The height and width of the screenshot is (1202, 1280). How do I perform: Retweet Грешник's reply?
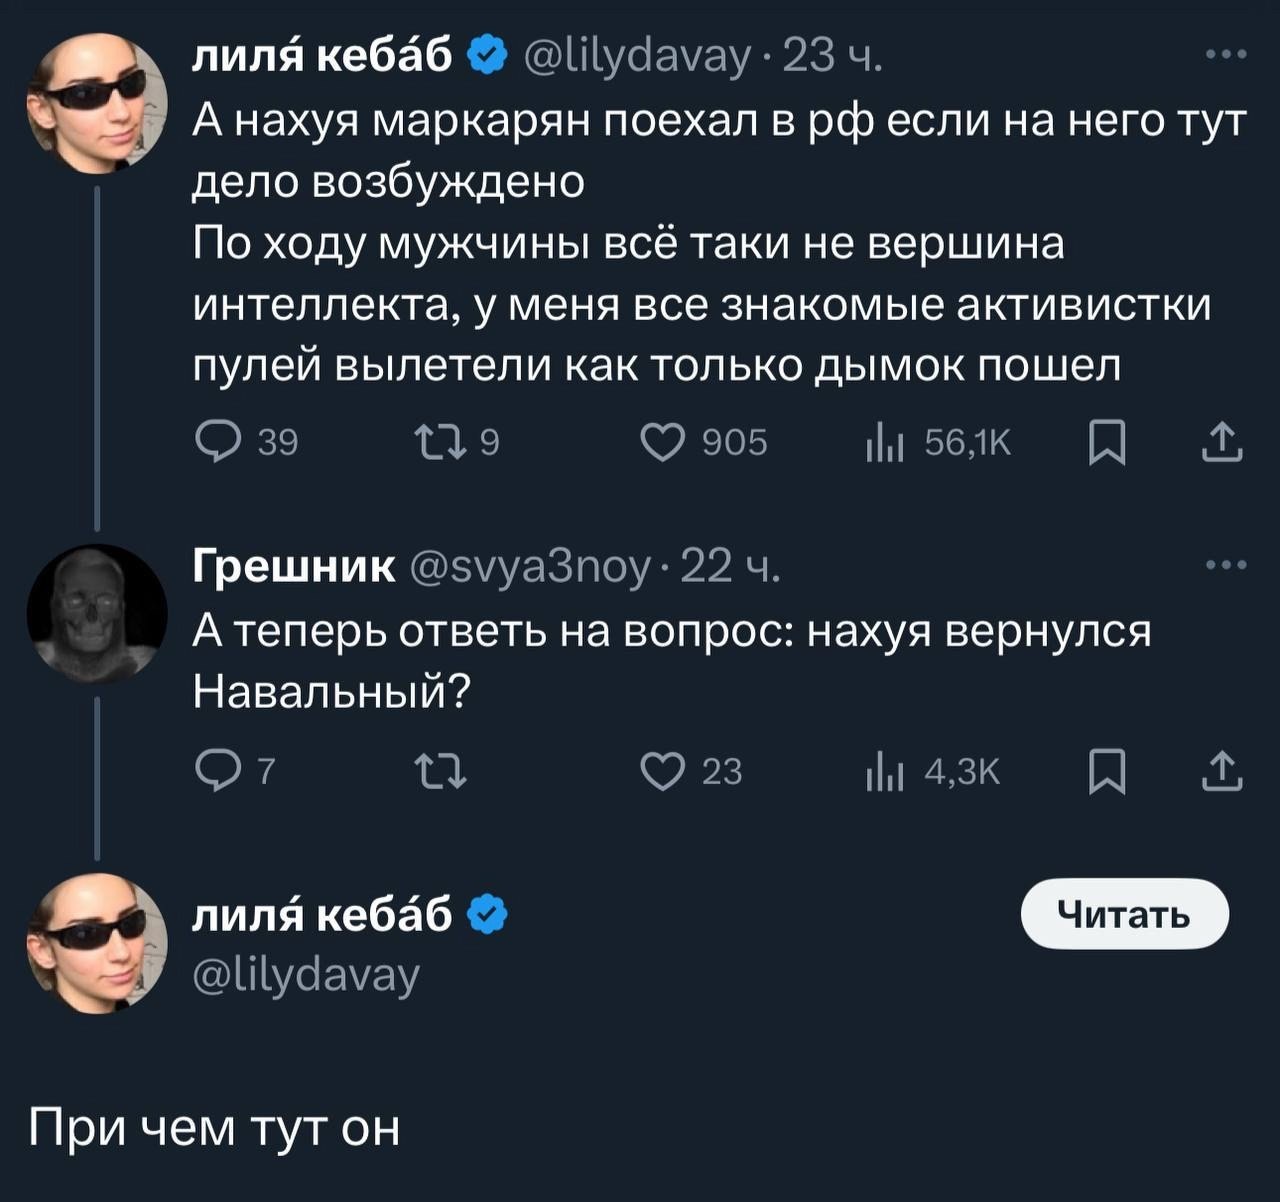point(440,771)
